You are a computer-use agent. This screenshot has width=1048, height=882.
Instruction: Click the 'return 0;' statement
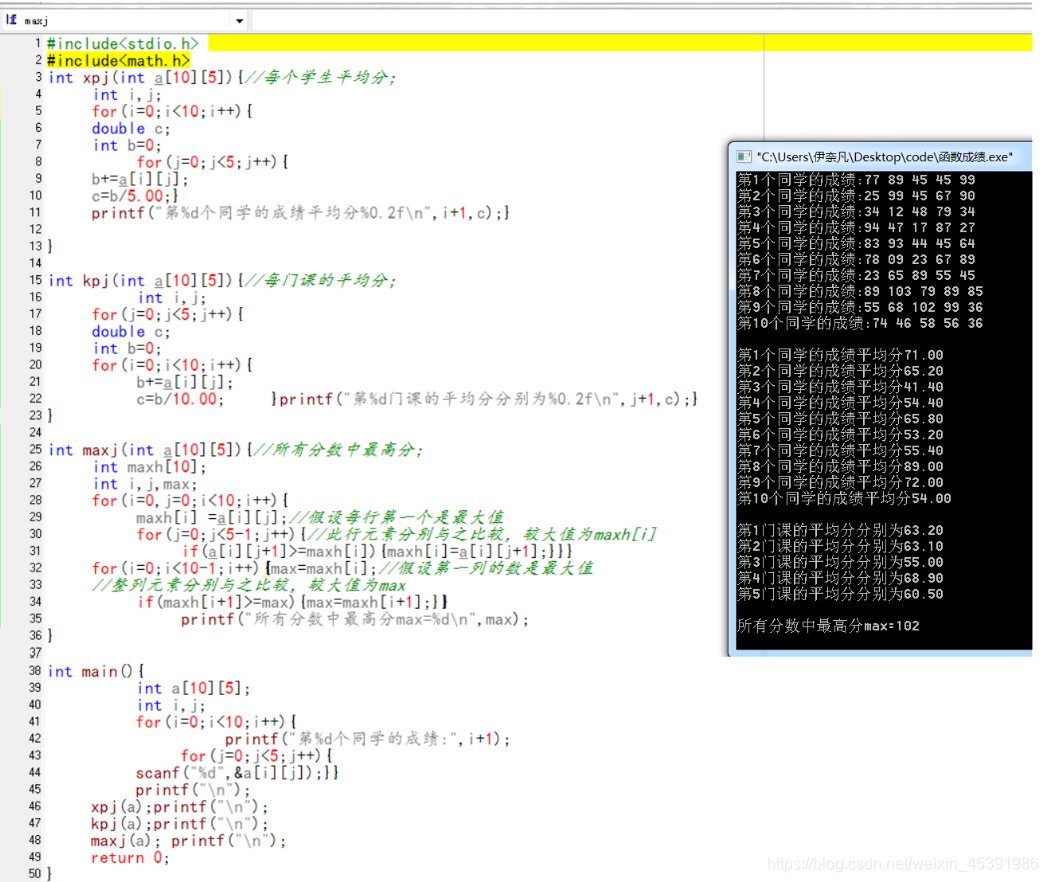[130, 858]
